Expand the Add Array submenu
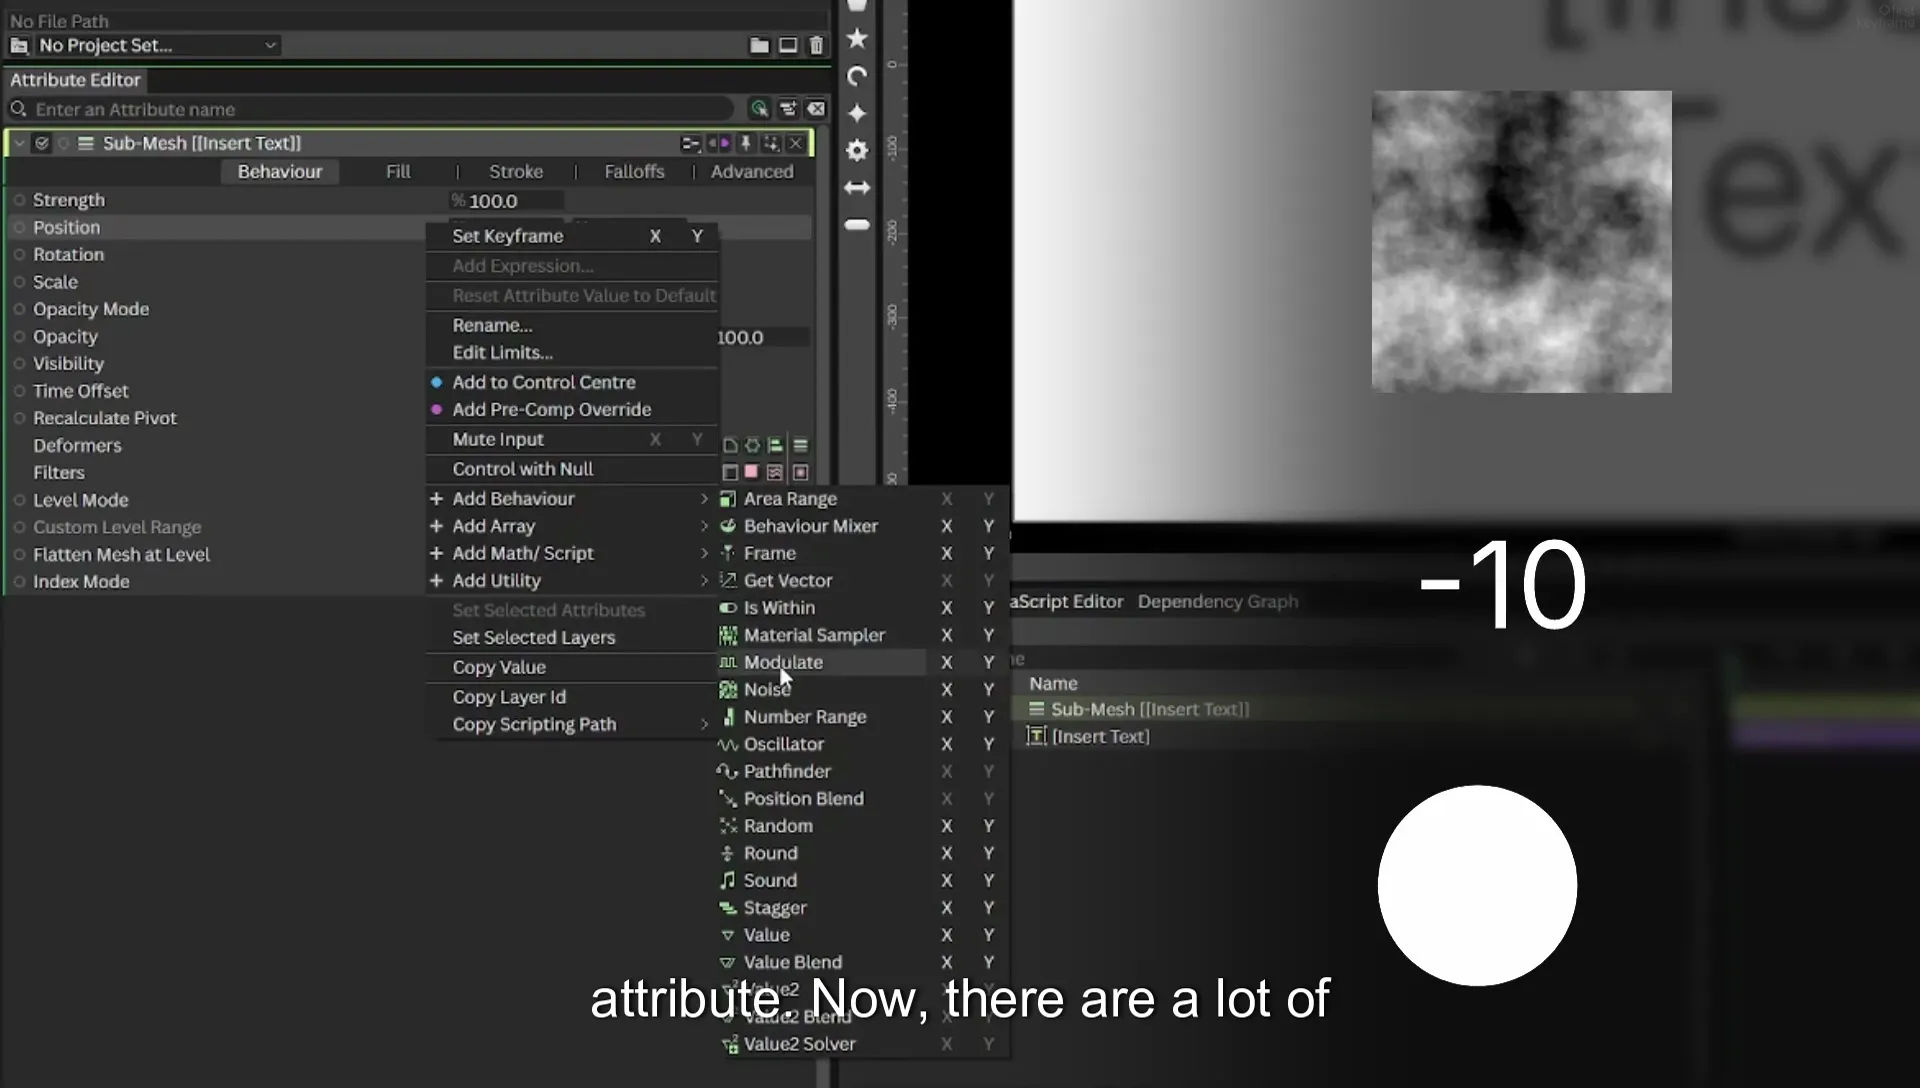Screen dimensions: 1920x1088 572,526
